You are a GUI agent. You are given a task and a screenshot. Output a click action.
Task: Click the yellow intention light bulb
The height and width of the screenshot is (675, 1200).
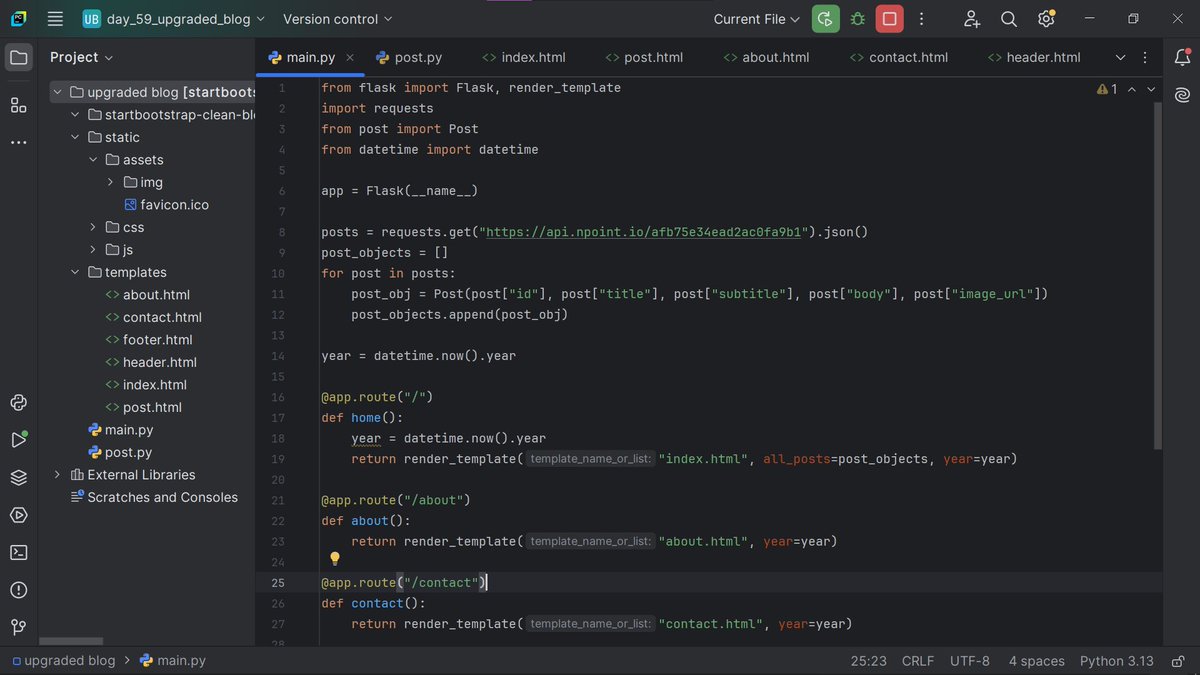tap(335, 559)
